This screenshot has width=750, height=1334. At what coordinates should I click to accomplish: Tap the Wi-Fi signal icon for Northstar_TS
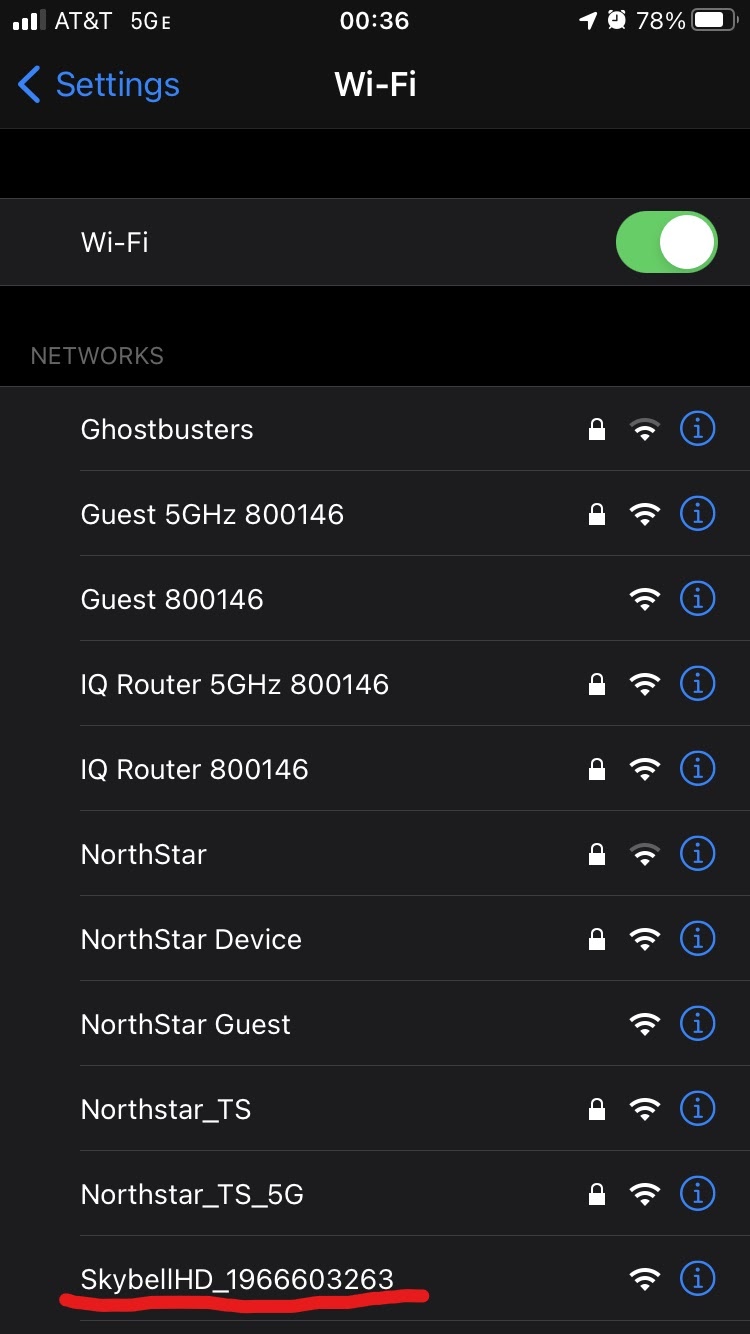(645, 1108)
